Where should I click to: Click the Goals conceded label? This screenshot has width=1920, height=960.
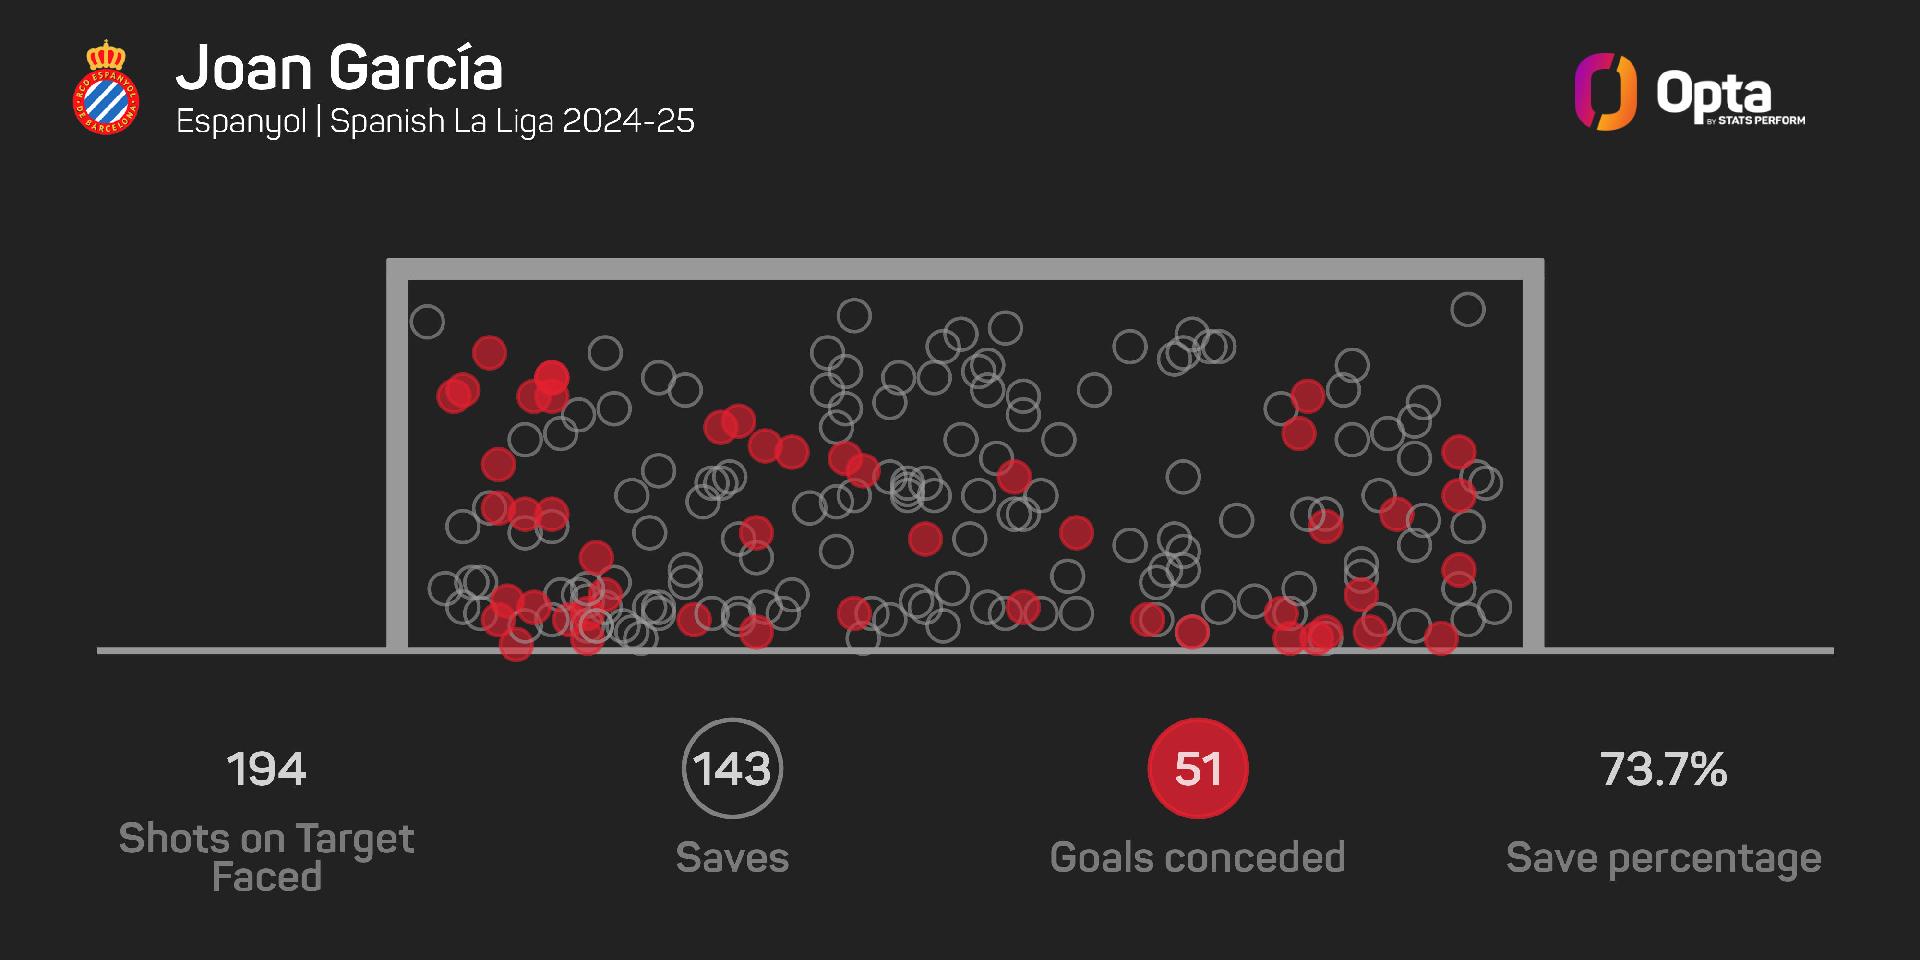click(1197, 858)
